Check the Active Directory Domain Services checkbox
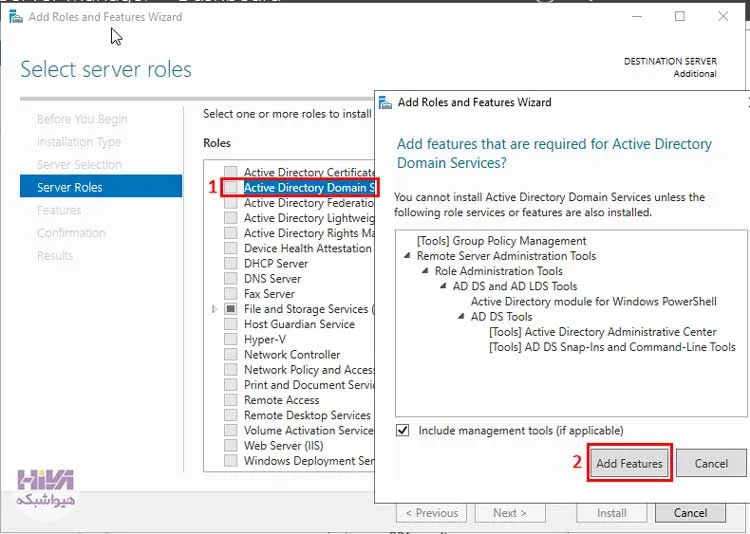Screen dimensions: 750x534 pyautogui.click(x=231, y=187)
